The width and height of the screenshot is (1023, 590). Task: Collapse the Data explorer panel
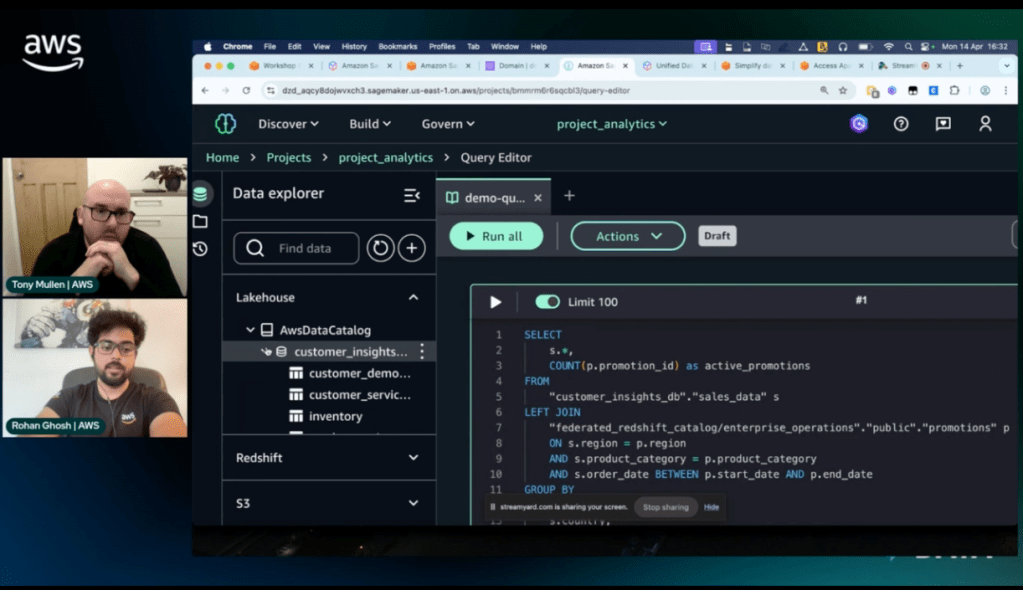(411, 195)
